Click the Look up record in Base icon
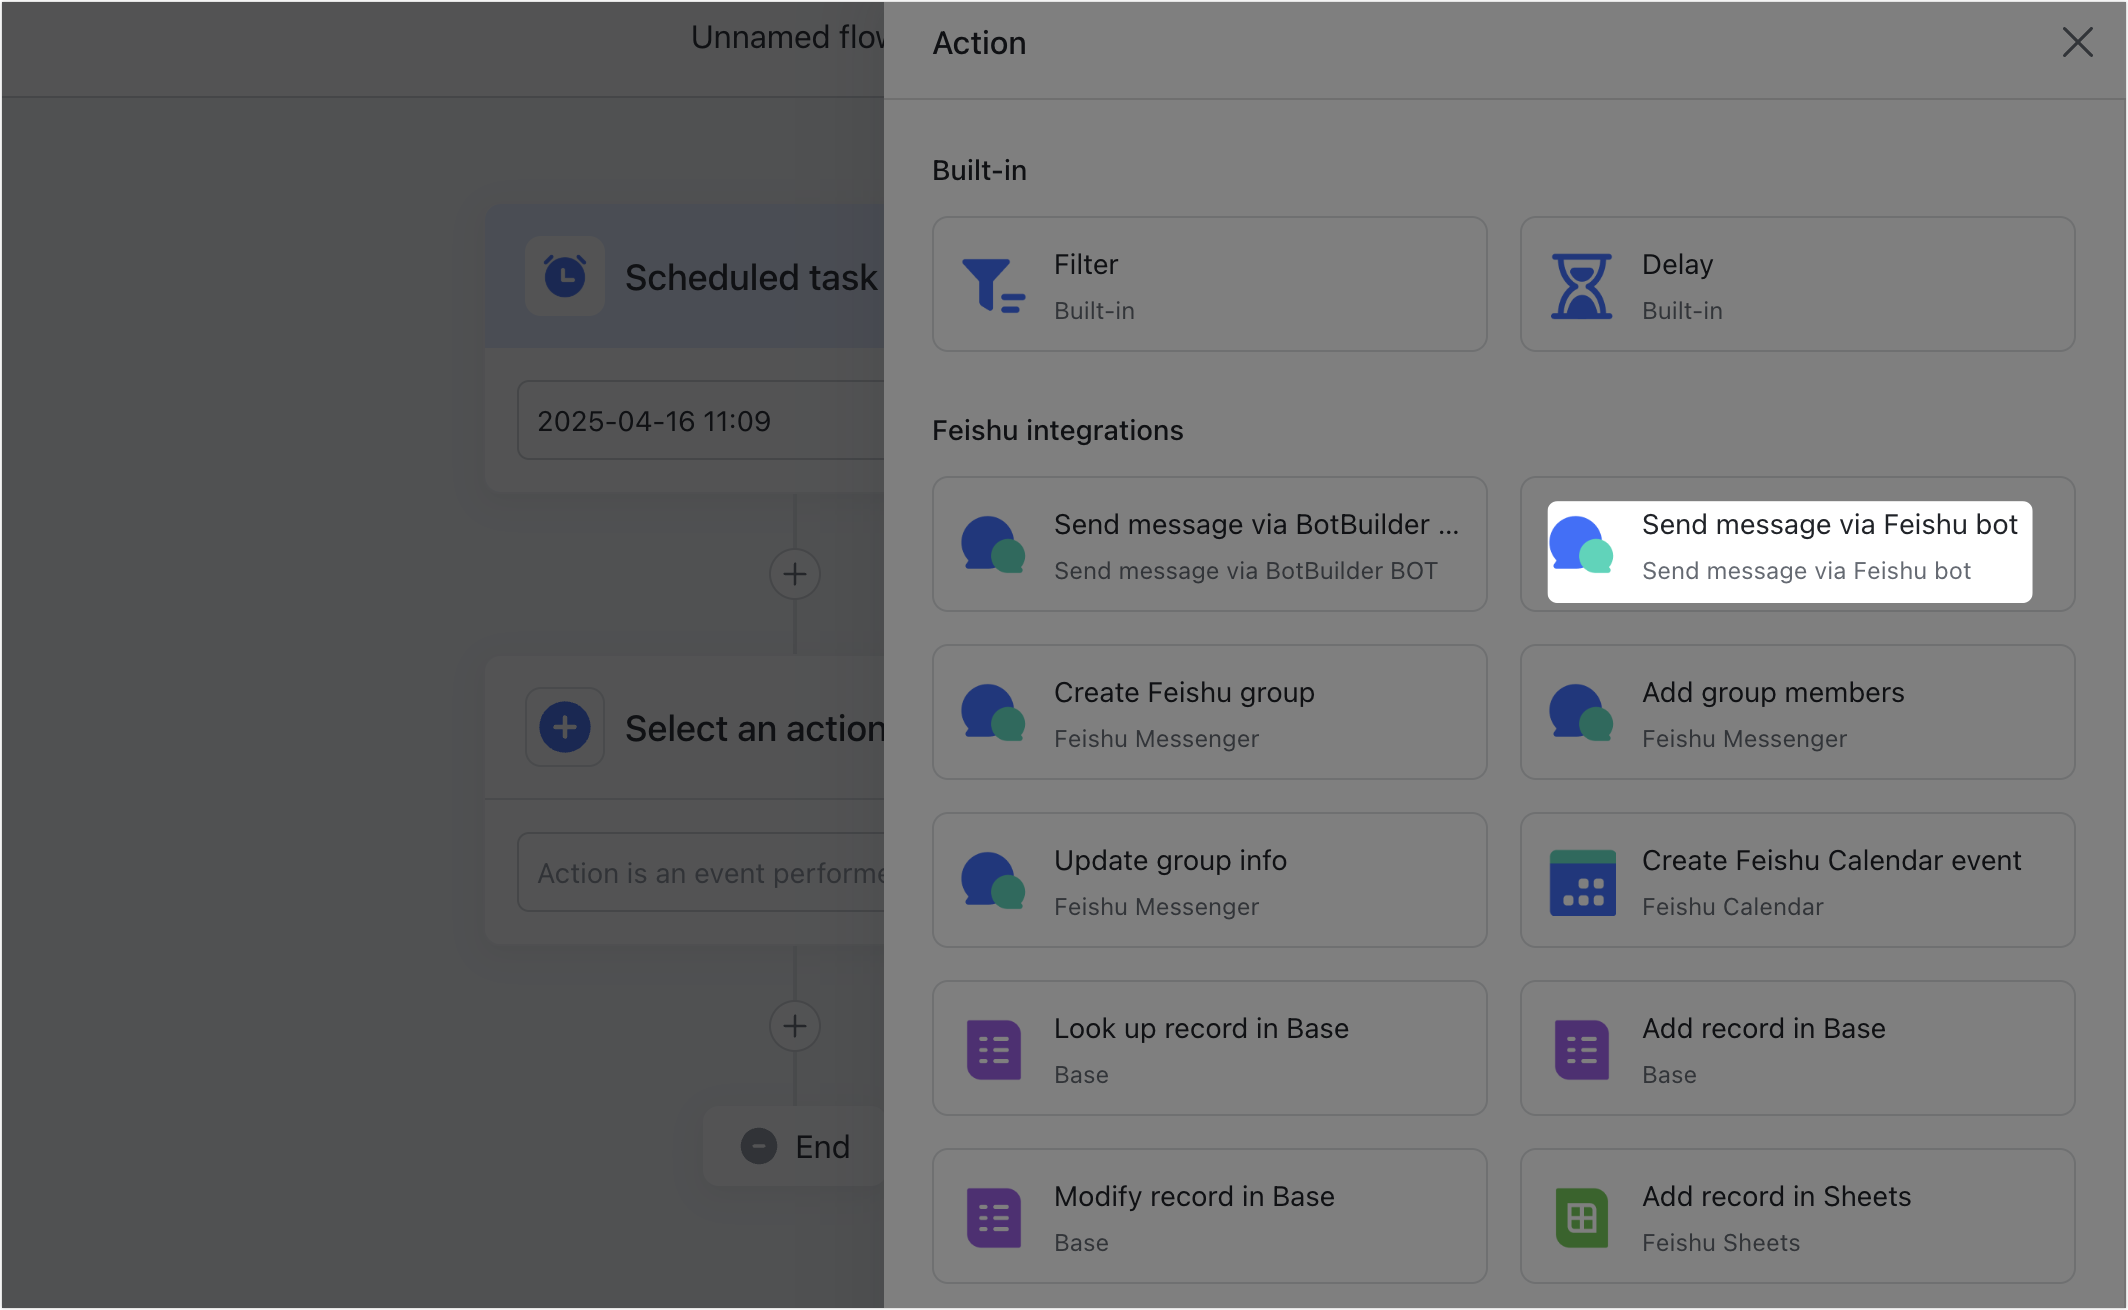The image size is (2128, 1310). (993, 1049)
